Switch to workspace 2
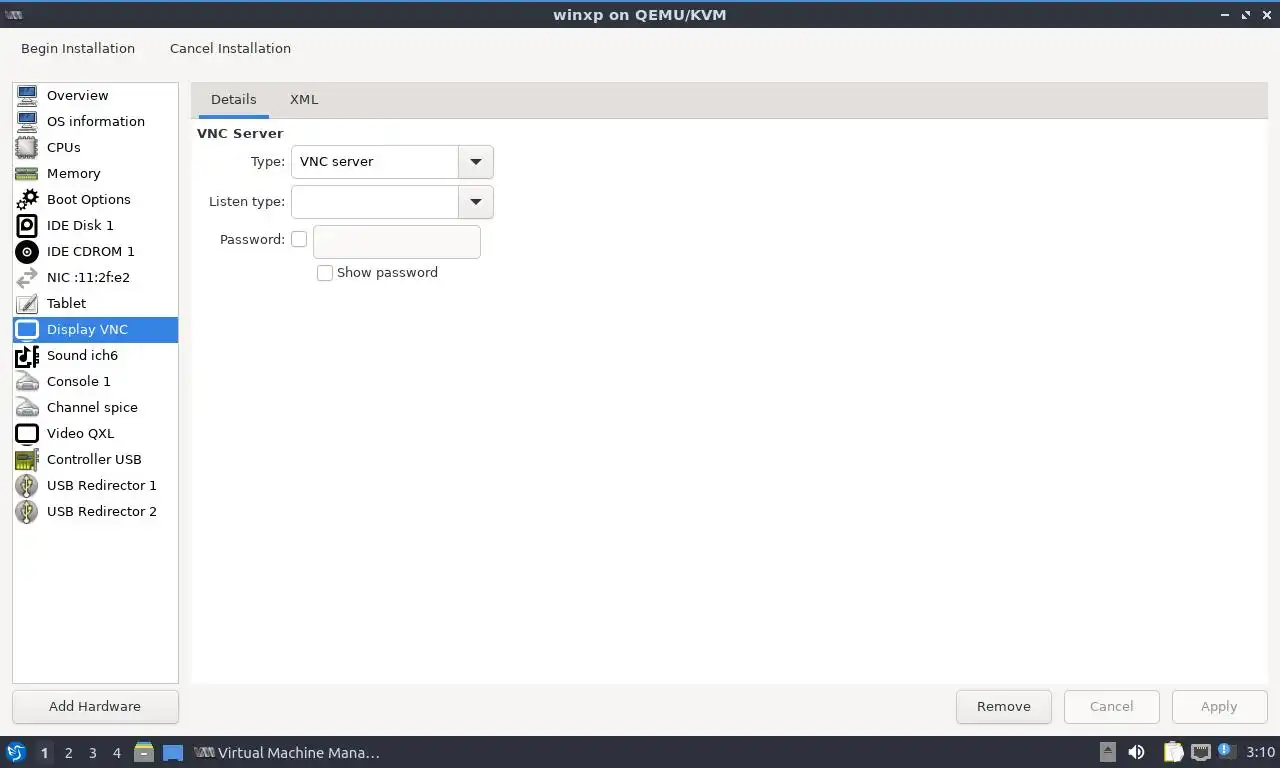Viewport: 1280px width, 768px height. pyautogui.click(x=68, y=753)
